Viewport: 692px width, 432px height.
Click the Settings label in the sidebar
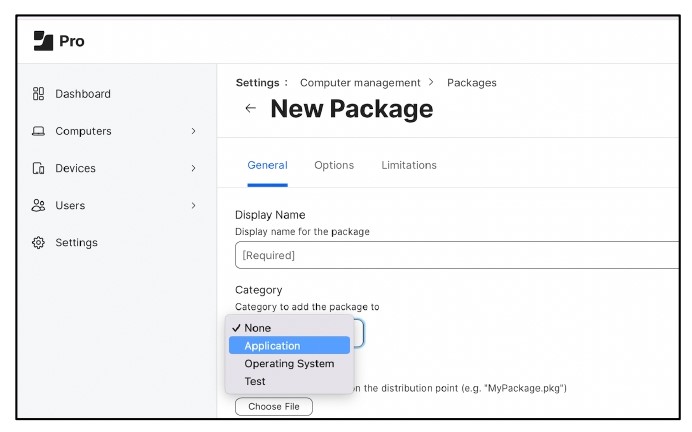point(76,242)
